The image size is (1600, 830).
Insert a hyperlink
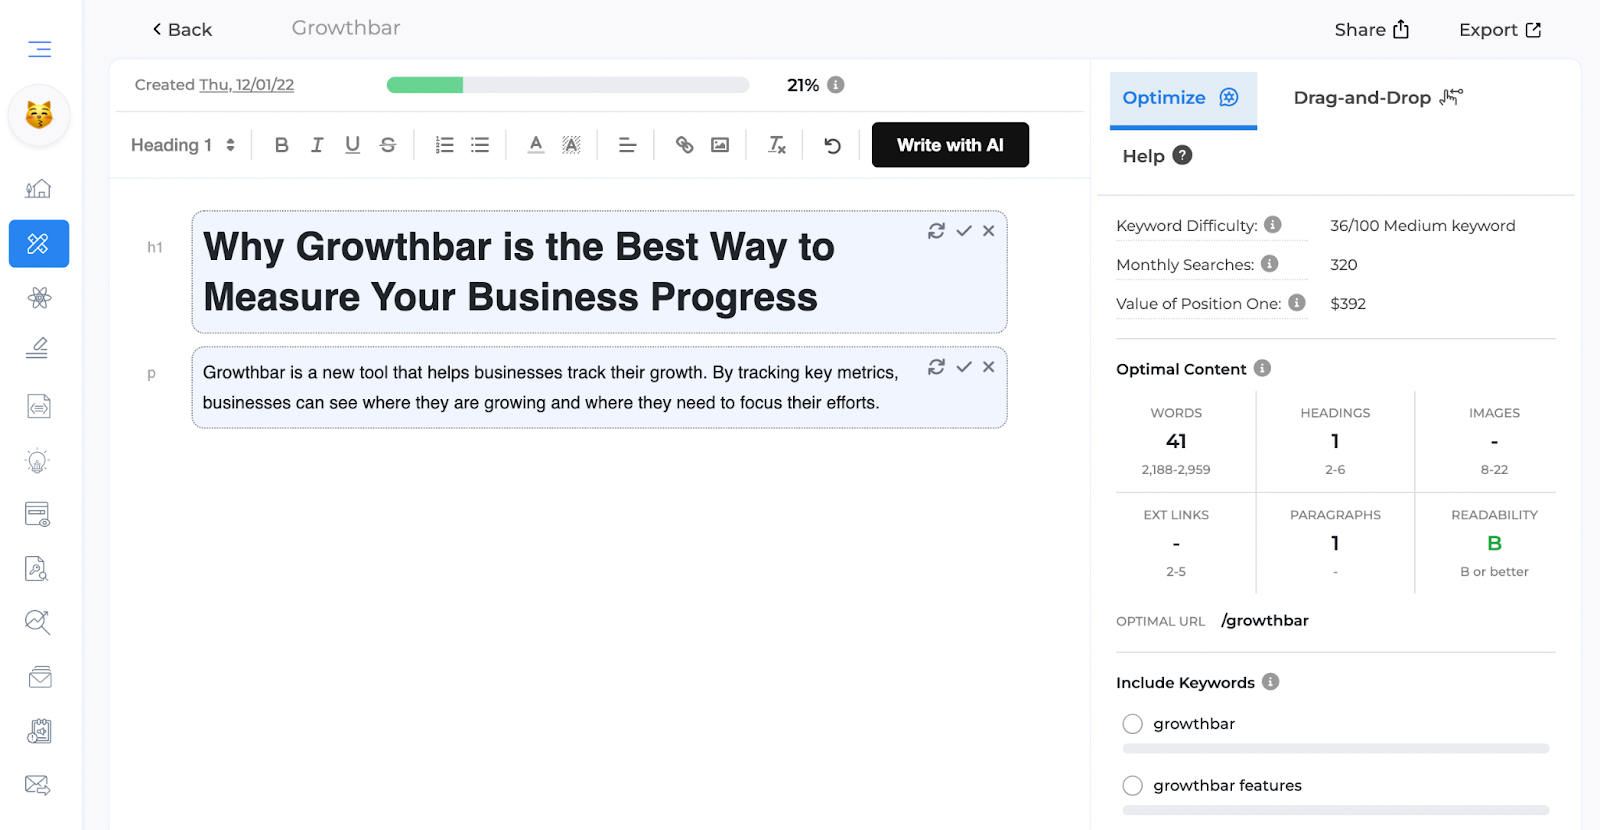[x=684, y=145]
